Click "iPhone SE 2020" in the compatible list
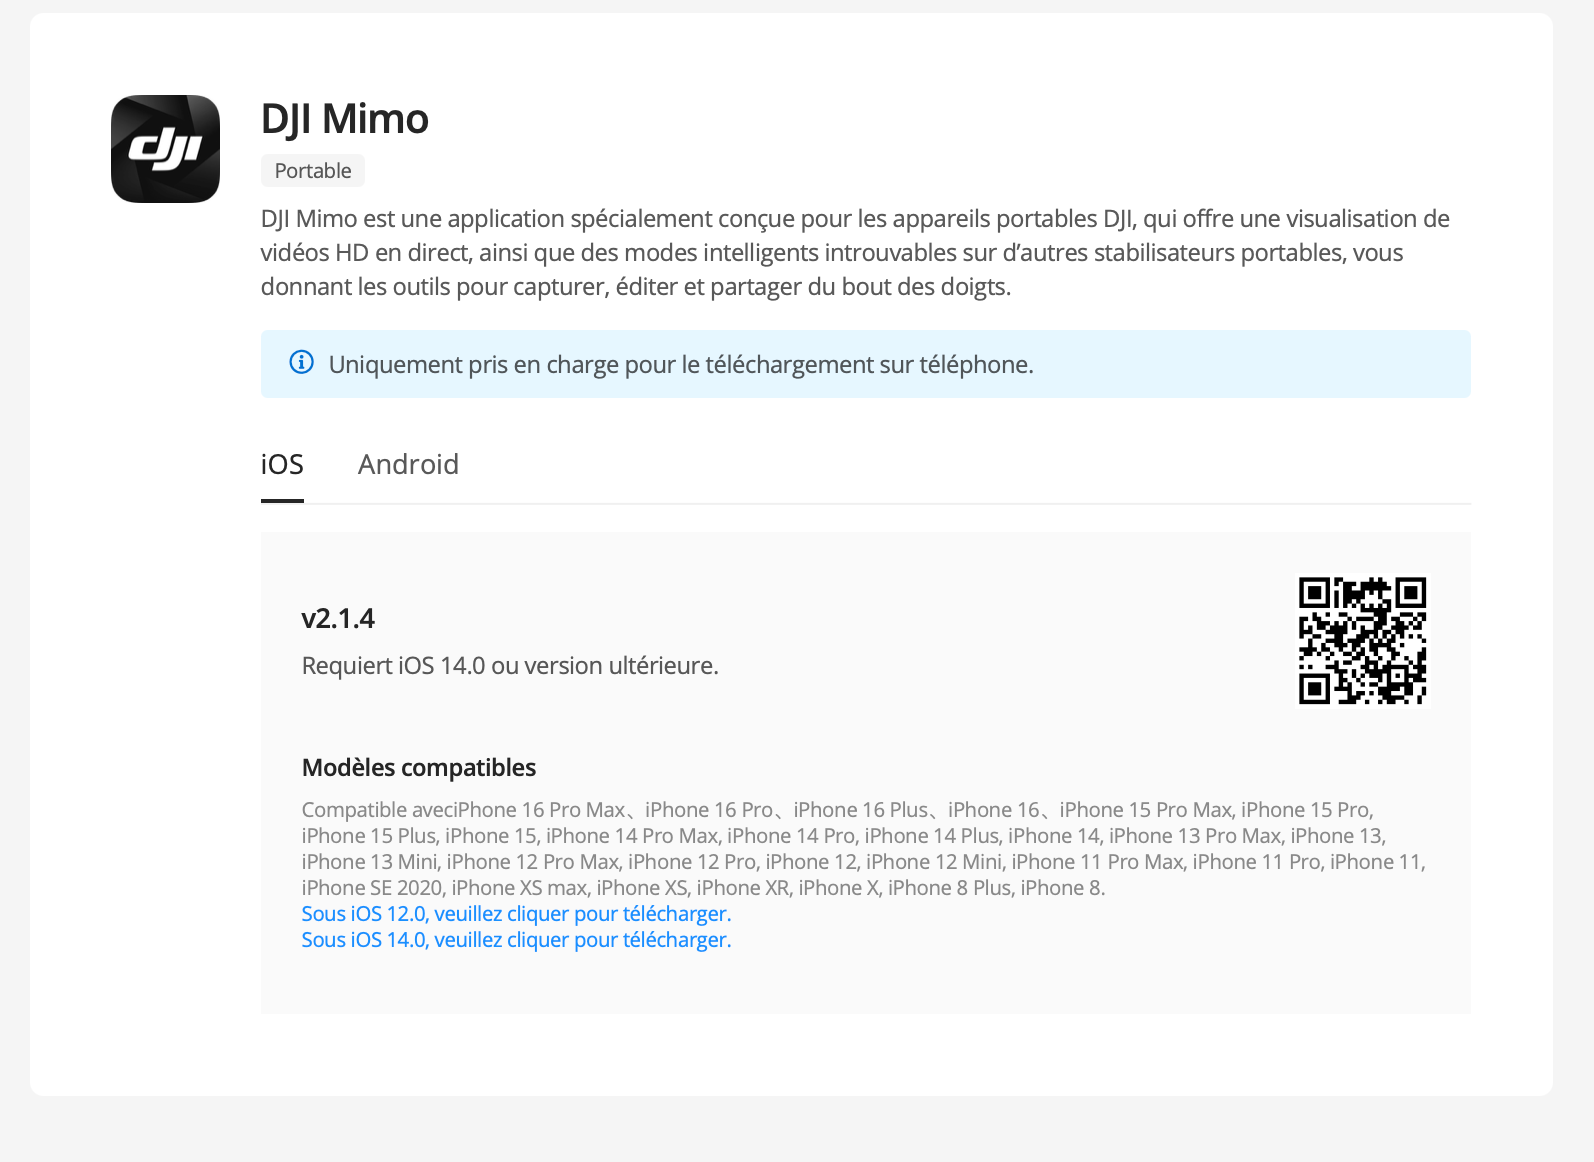Screen dimensions: 1594x1162 coord(372,888)
